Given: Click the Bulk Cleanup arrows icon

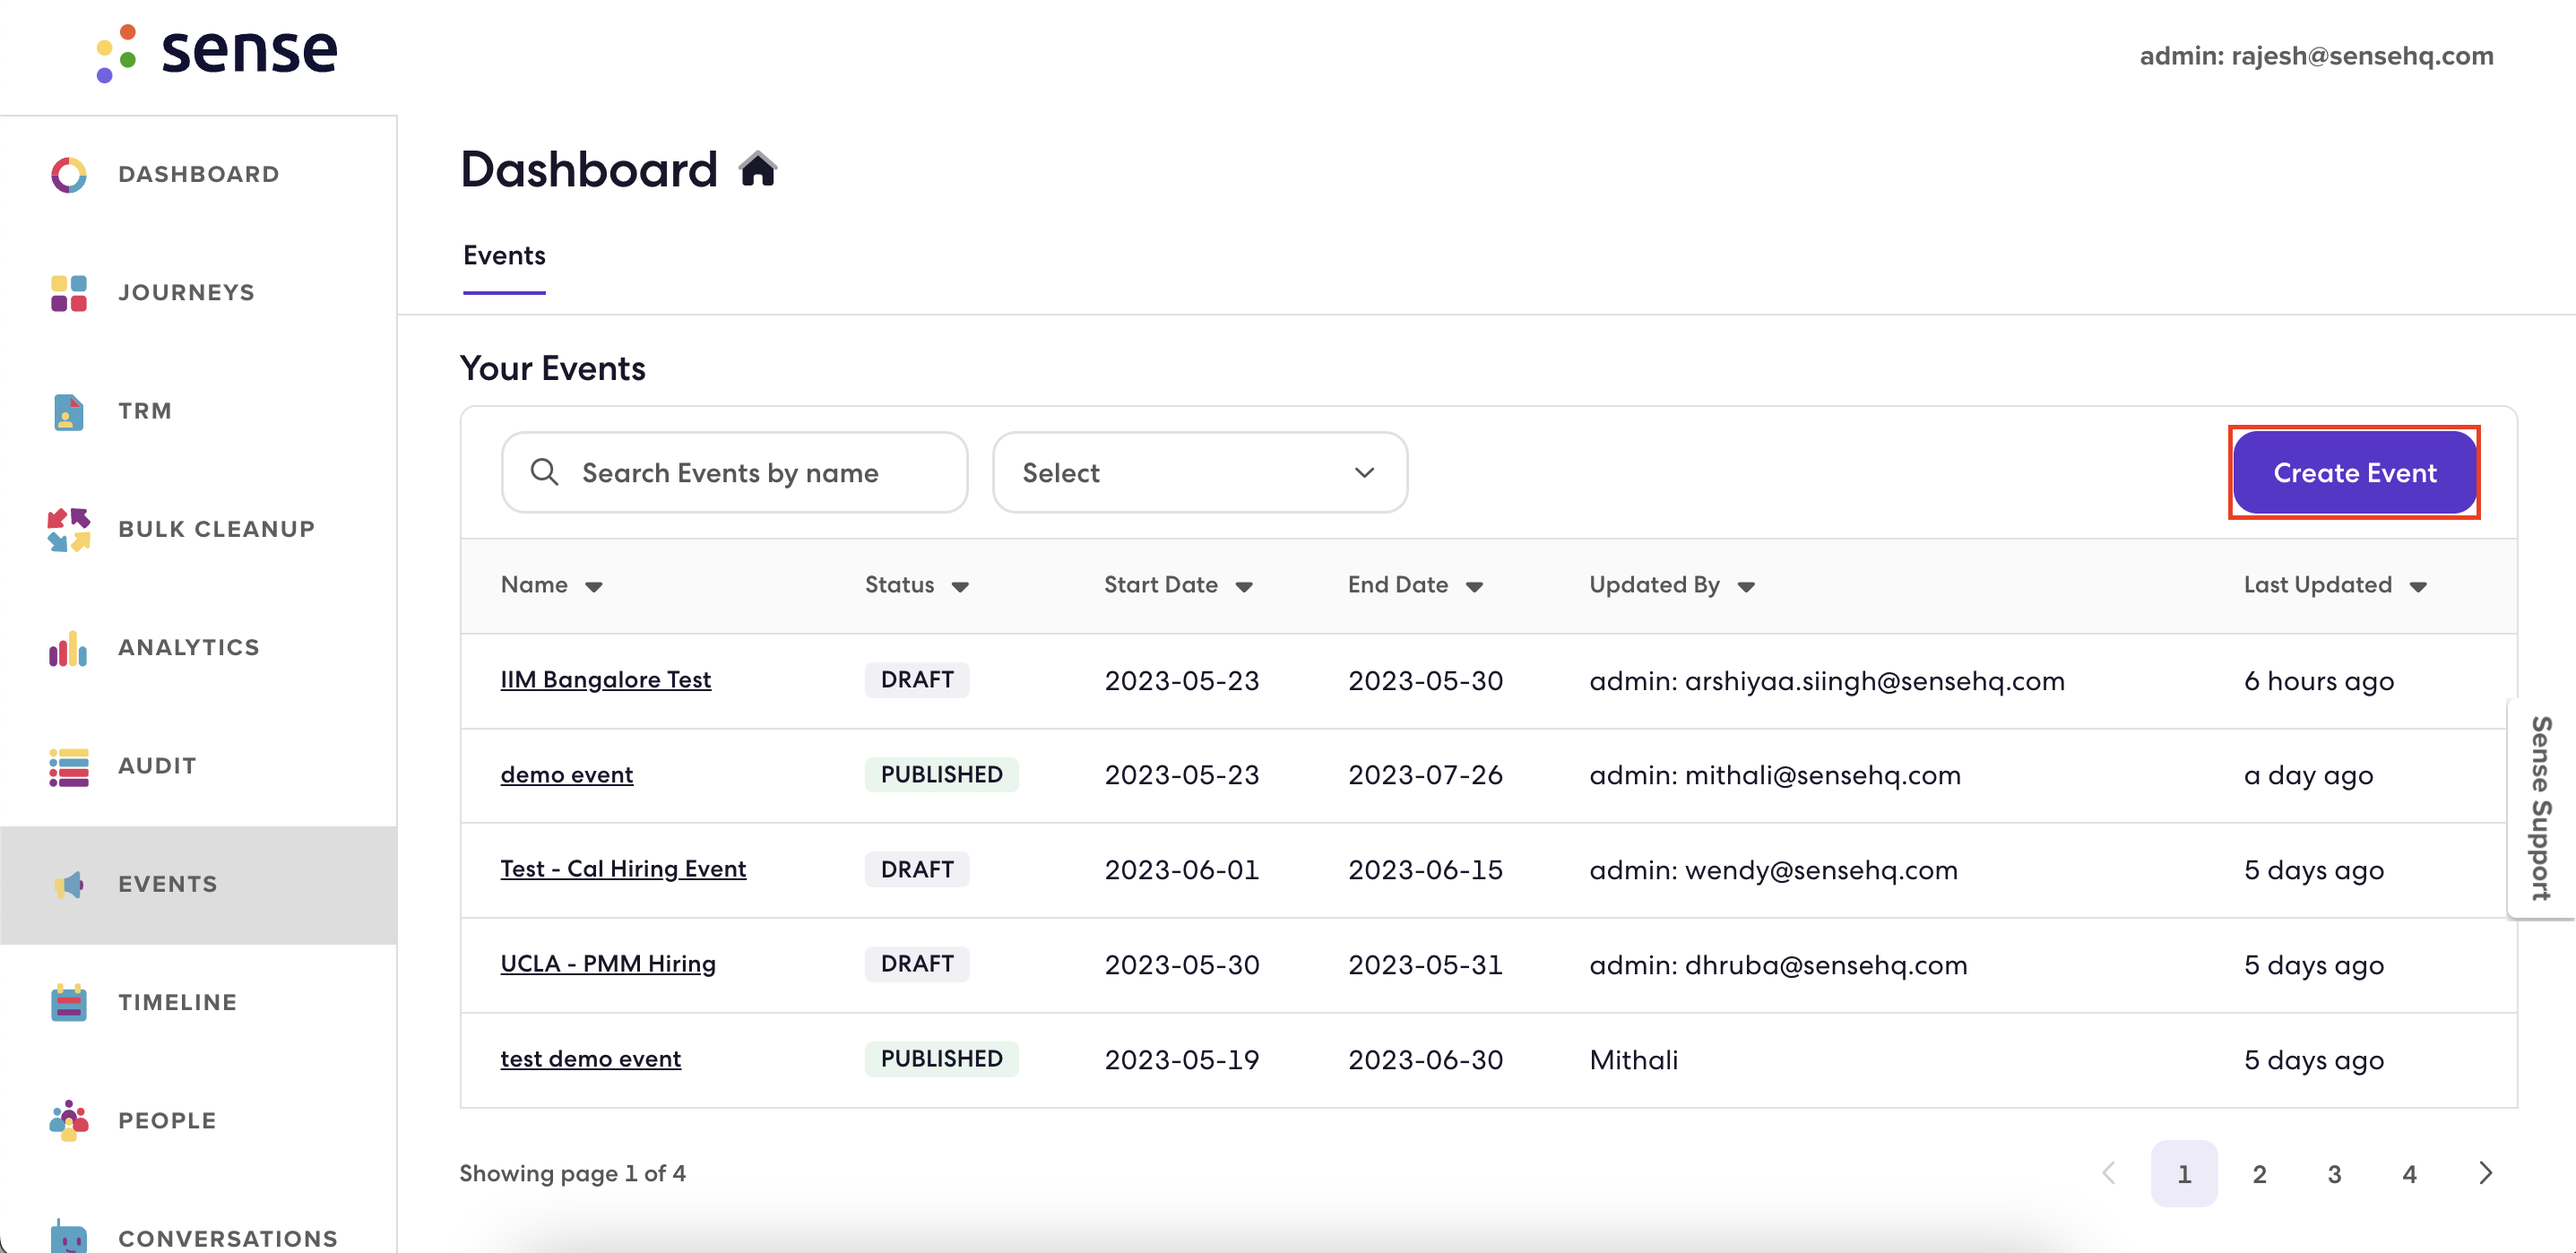Looking at the screenshot, I should click(69, 529).
